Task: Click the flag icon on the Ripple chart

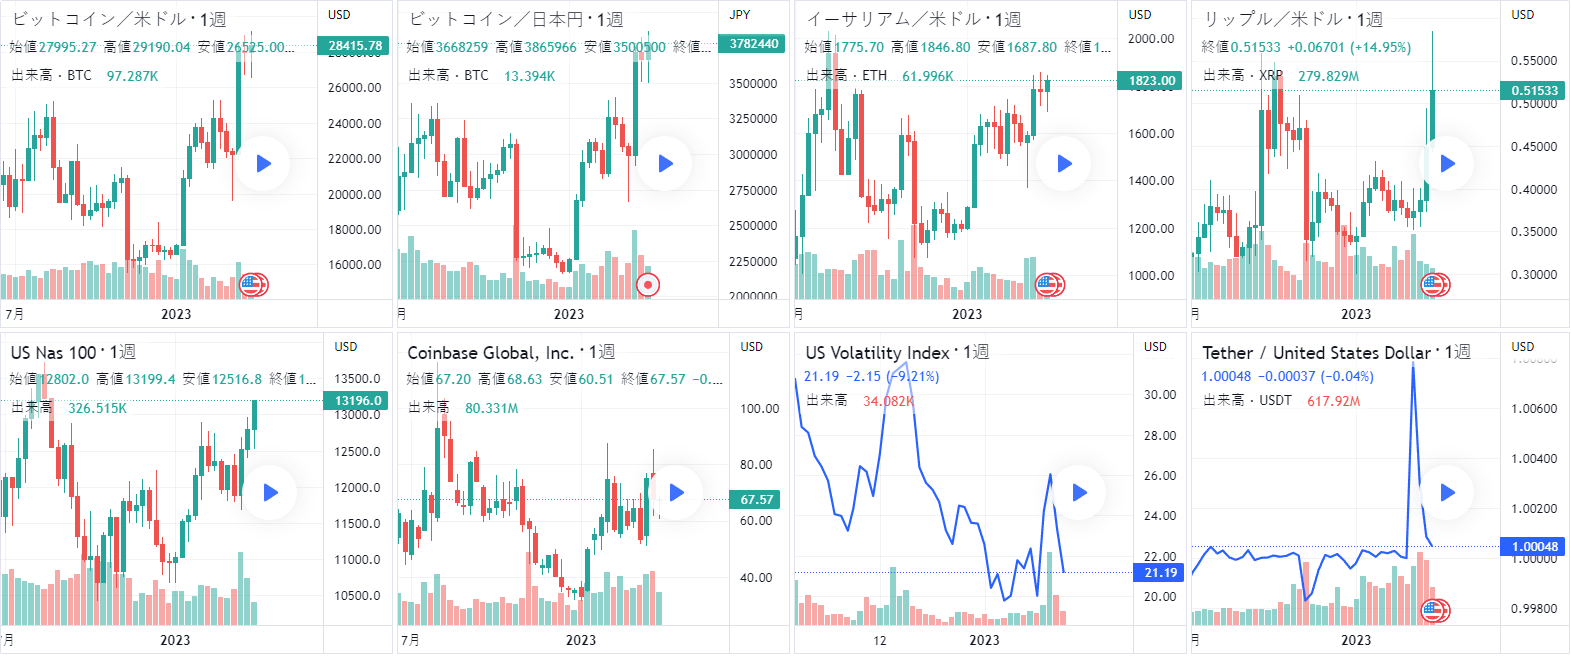Action: click(1435, 285)
